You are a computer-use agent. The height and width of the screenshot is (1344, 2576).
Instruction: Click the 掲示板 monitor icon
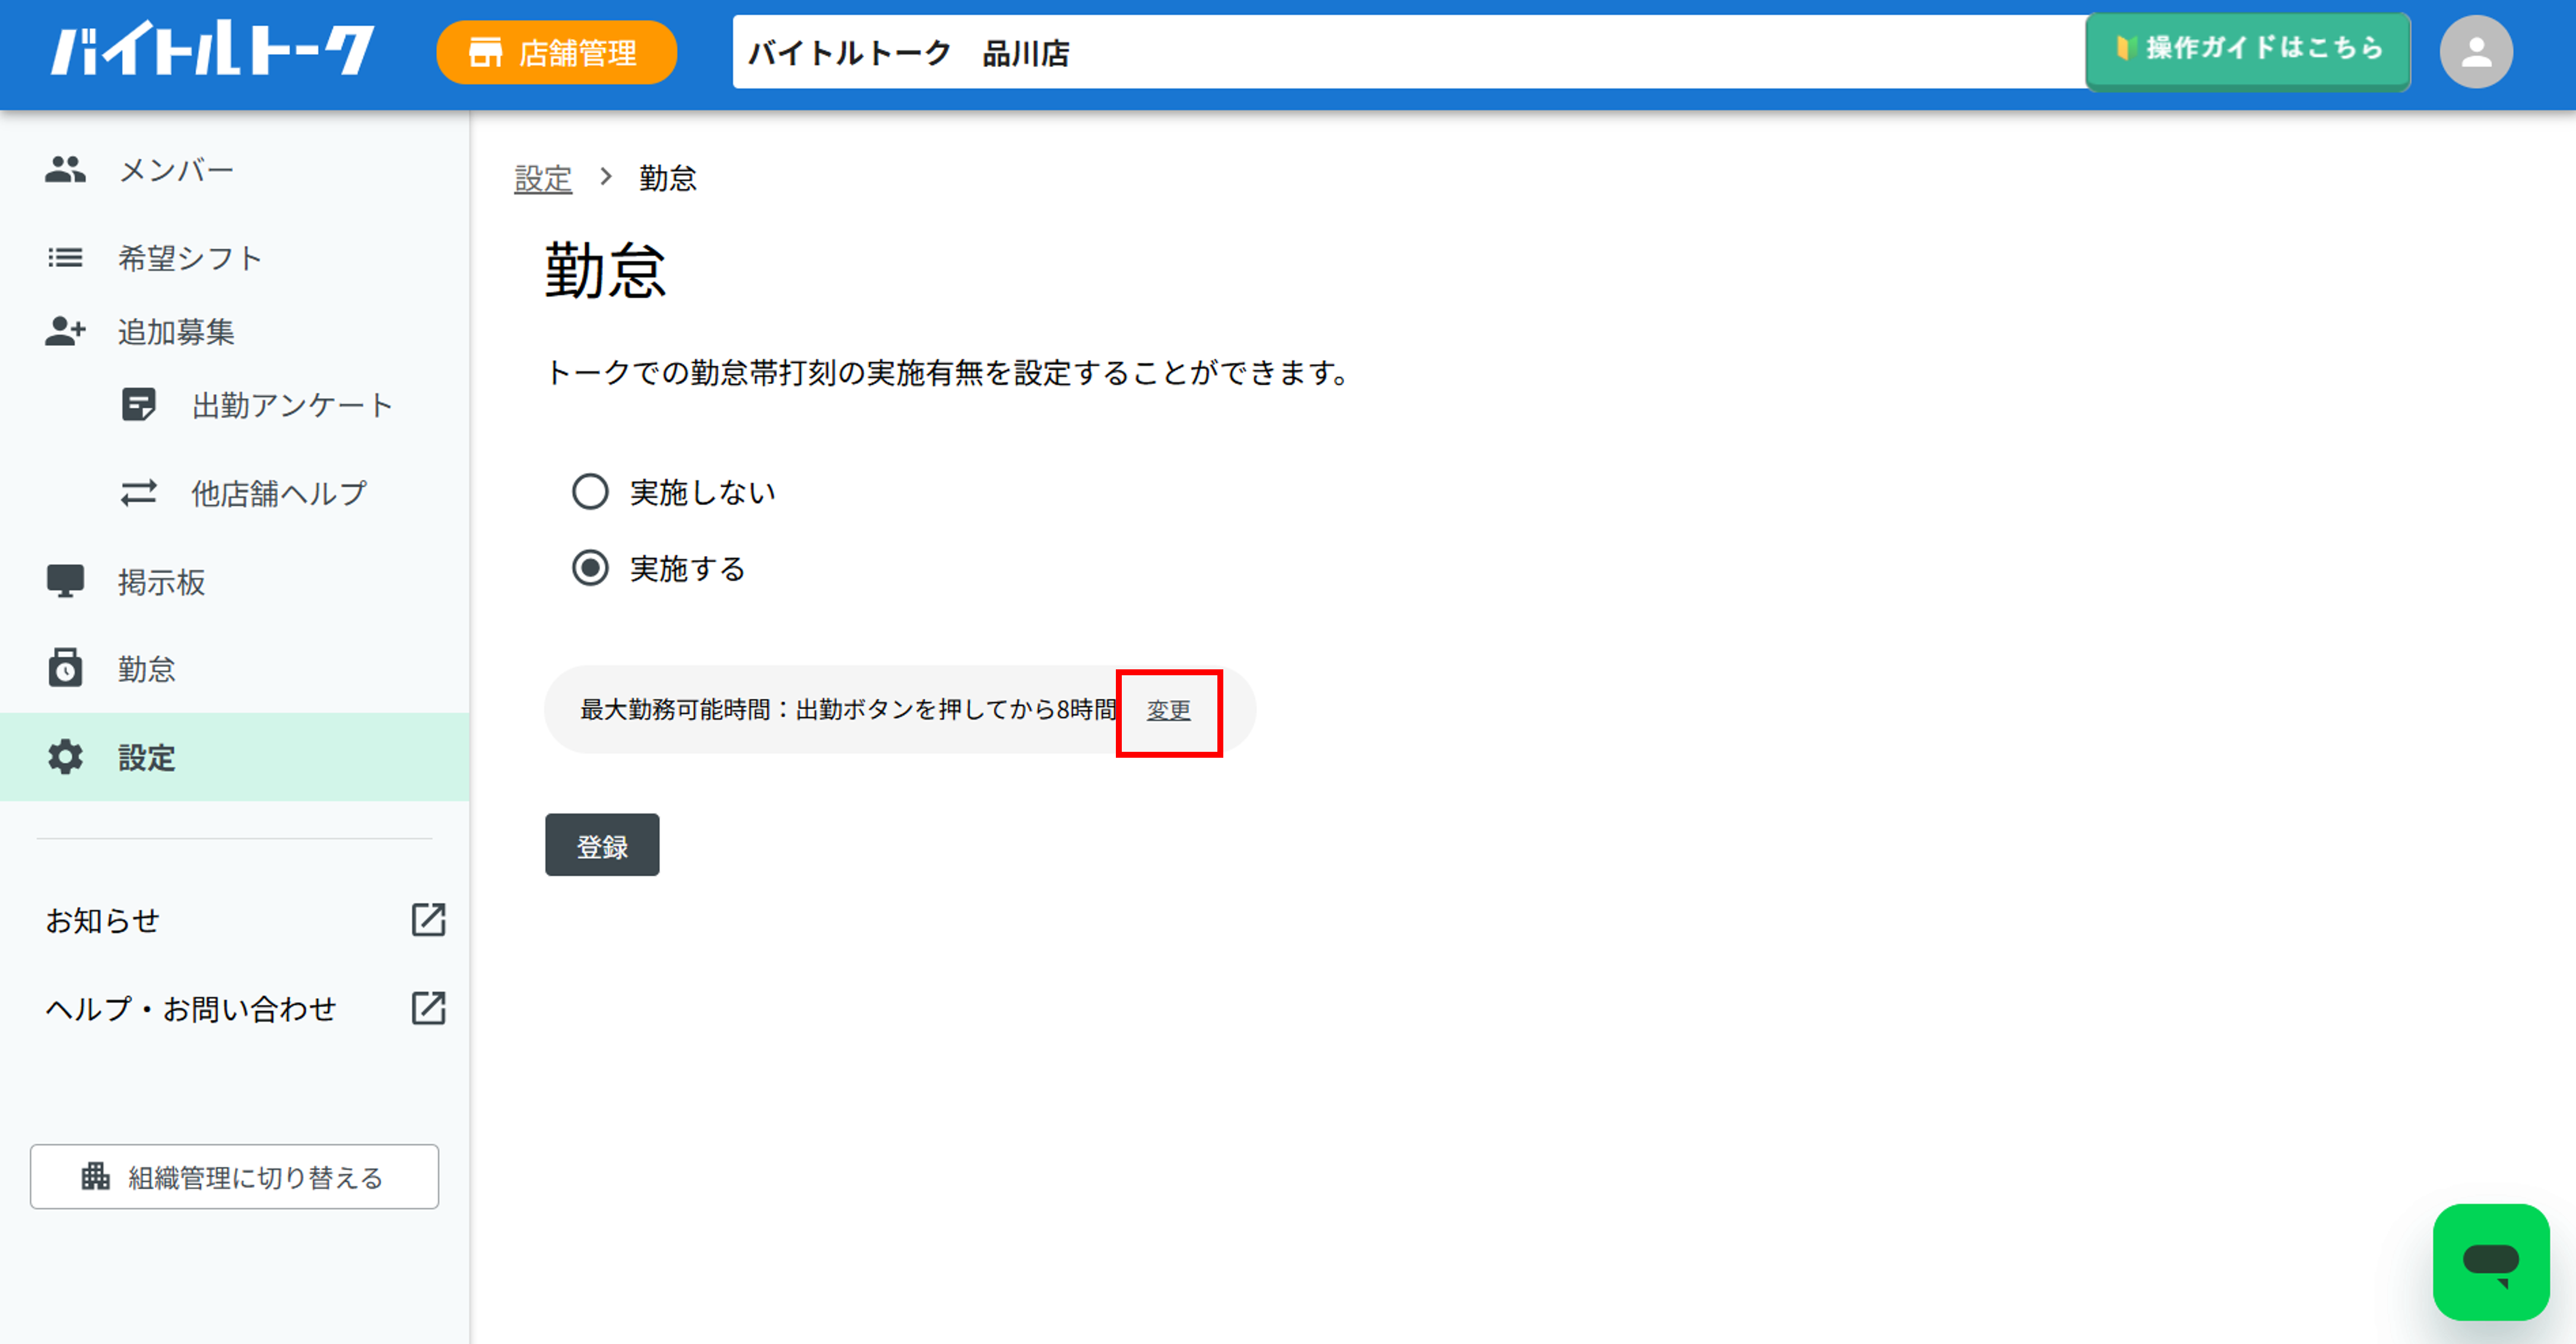pyautogui.click(x=65, y=581)
